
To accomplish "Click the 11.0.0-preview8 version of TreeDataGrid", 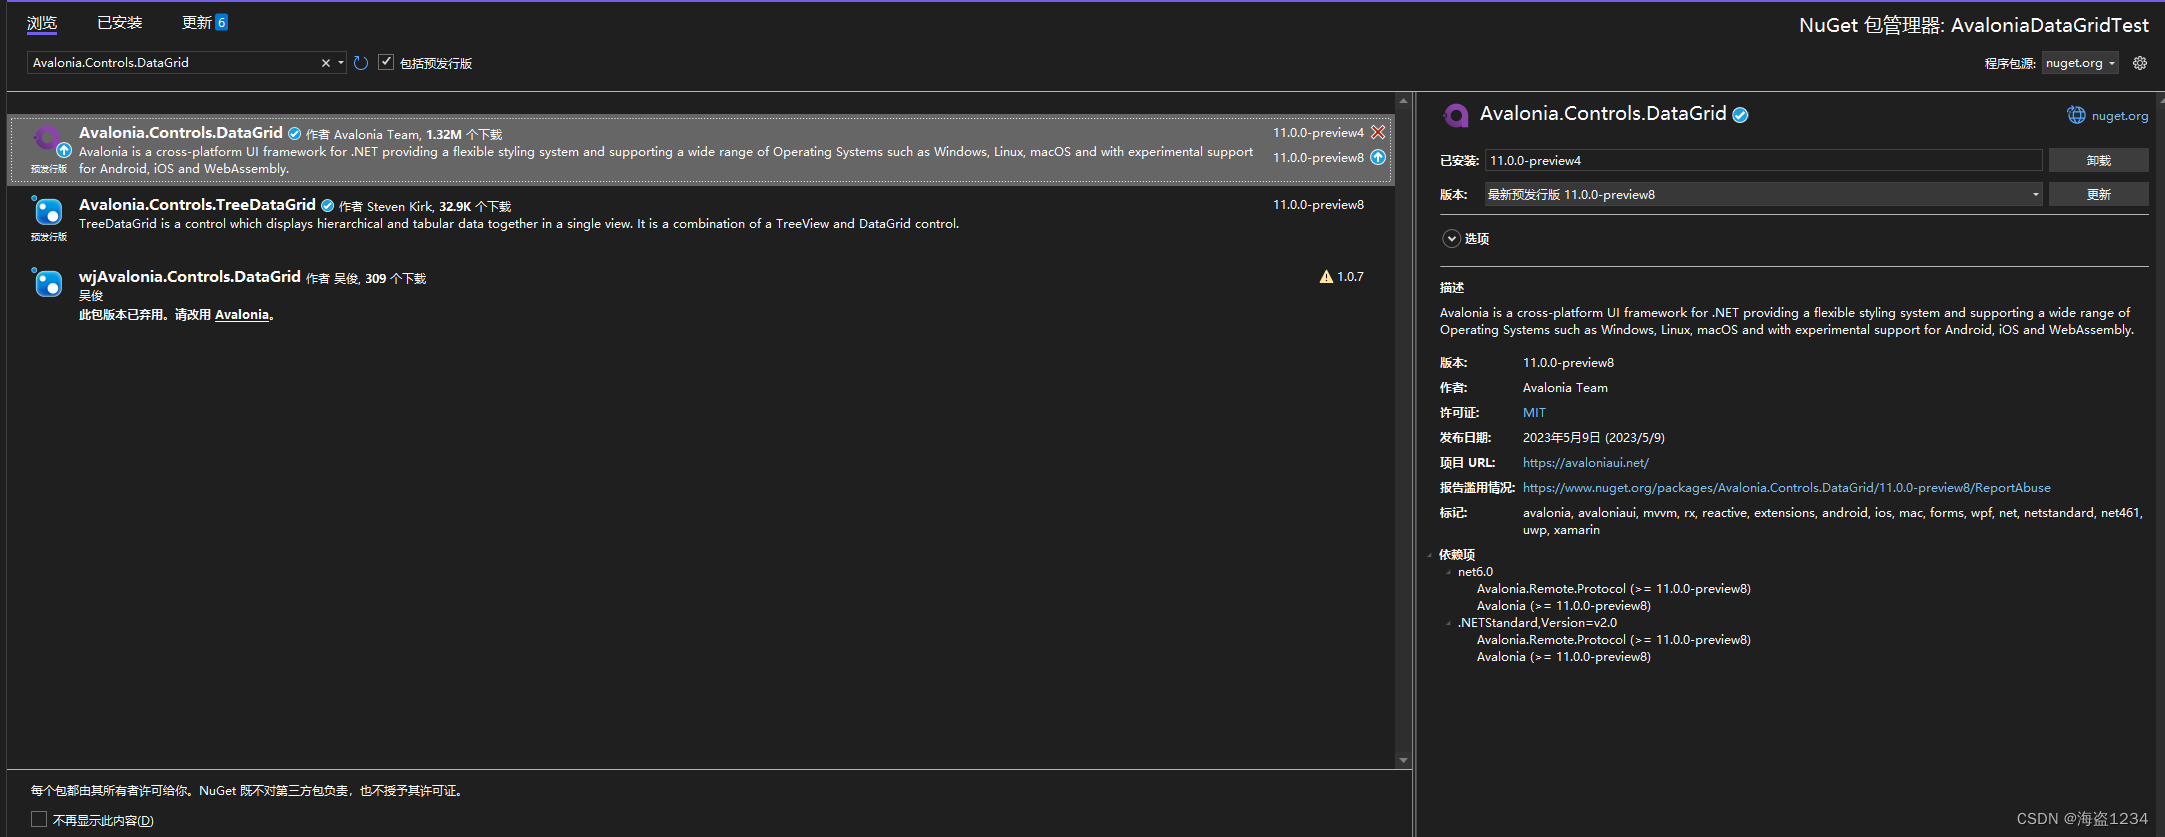I will coord(1318,205).
